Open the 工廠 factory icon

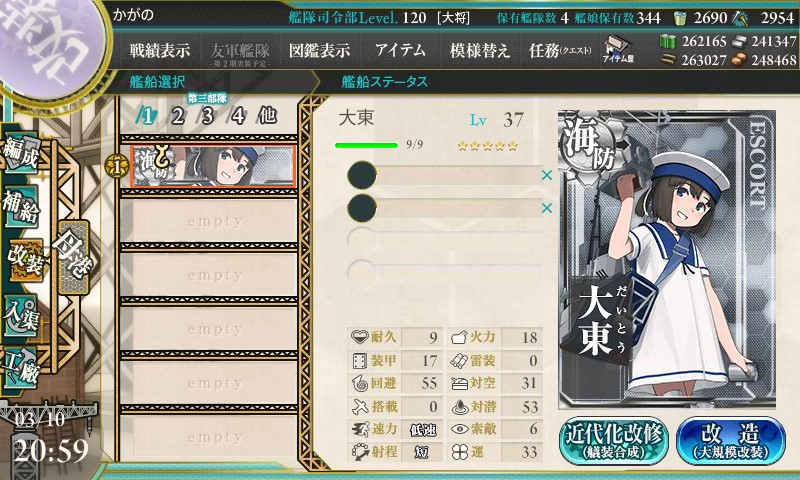[21, 368]
